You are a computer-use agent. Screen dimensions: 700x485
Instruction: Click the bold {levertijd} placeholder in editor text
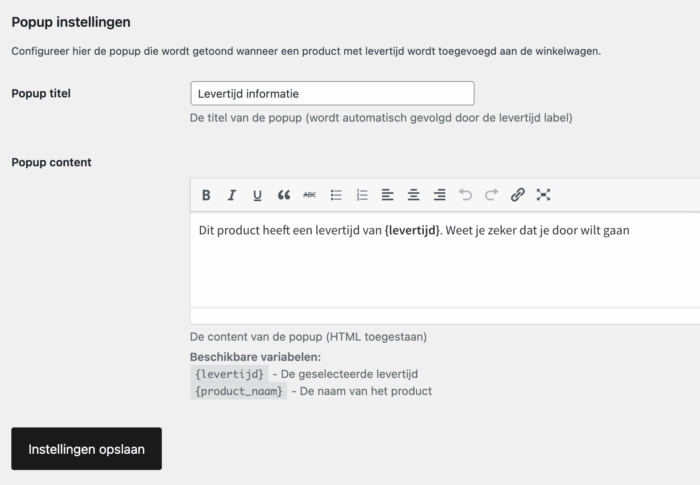click(412, 231)
